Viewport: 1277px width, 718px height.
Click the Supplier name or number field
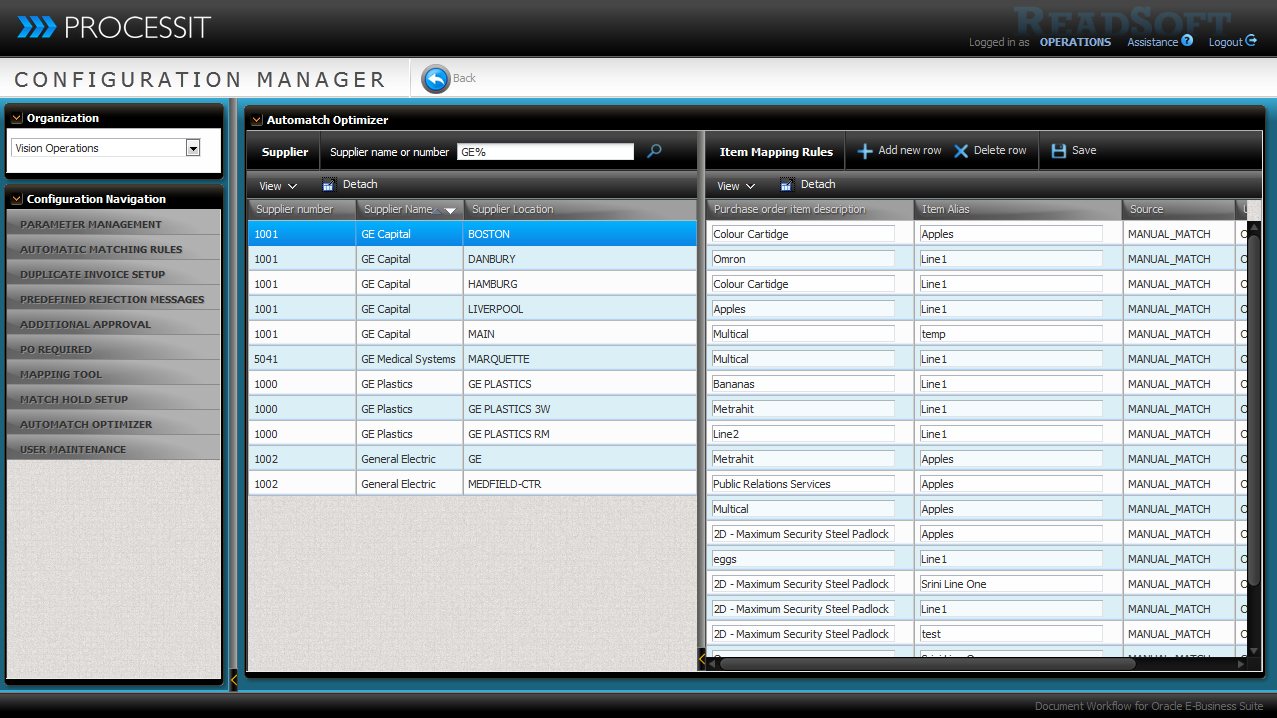tap(545, 152)
